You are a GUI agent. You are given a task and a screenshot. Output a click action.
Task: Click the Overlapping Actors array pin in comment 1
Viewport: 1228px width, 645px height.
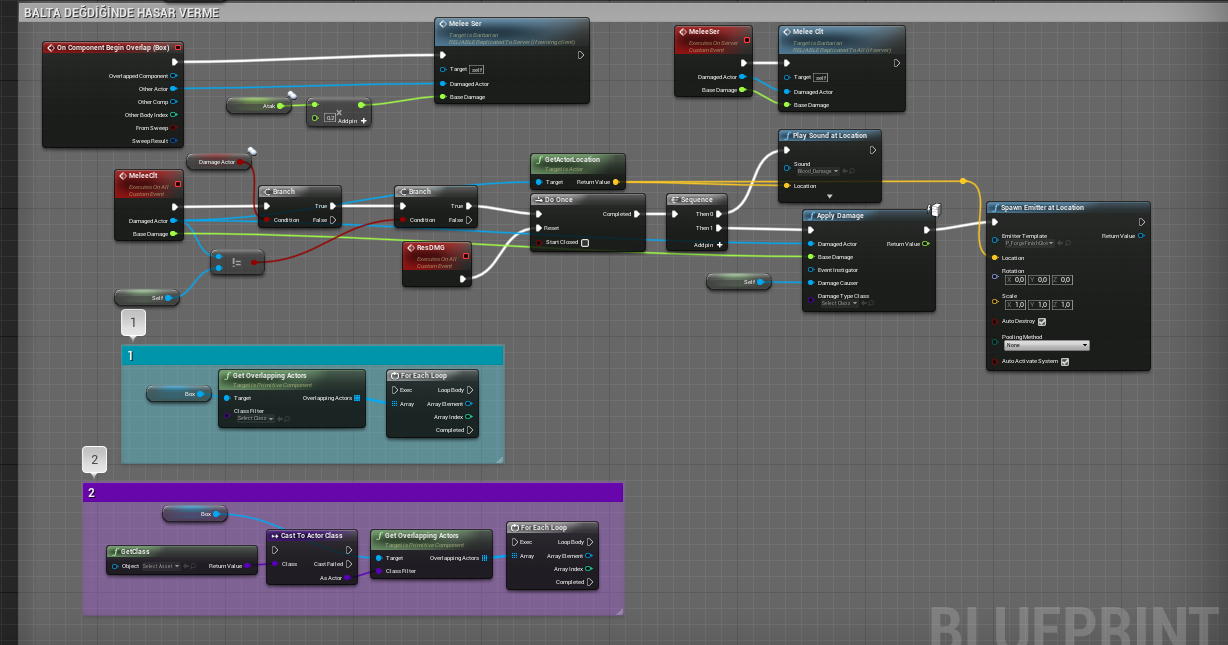[x=357, y=398]
